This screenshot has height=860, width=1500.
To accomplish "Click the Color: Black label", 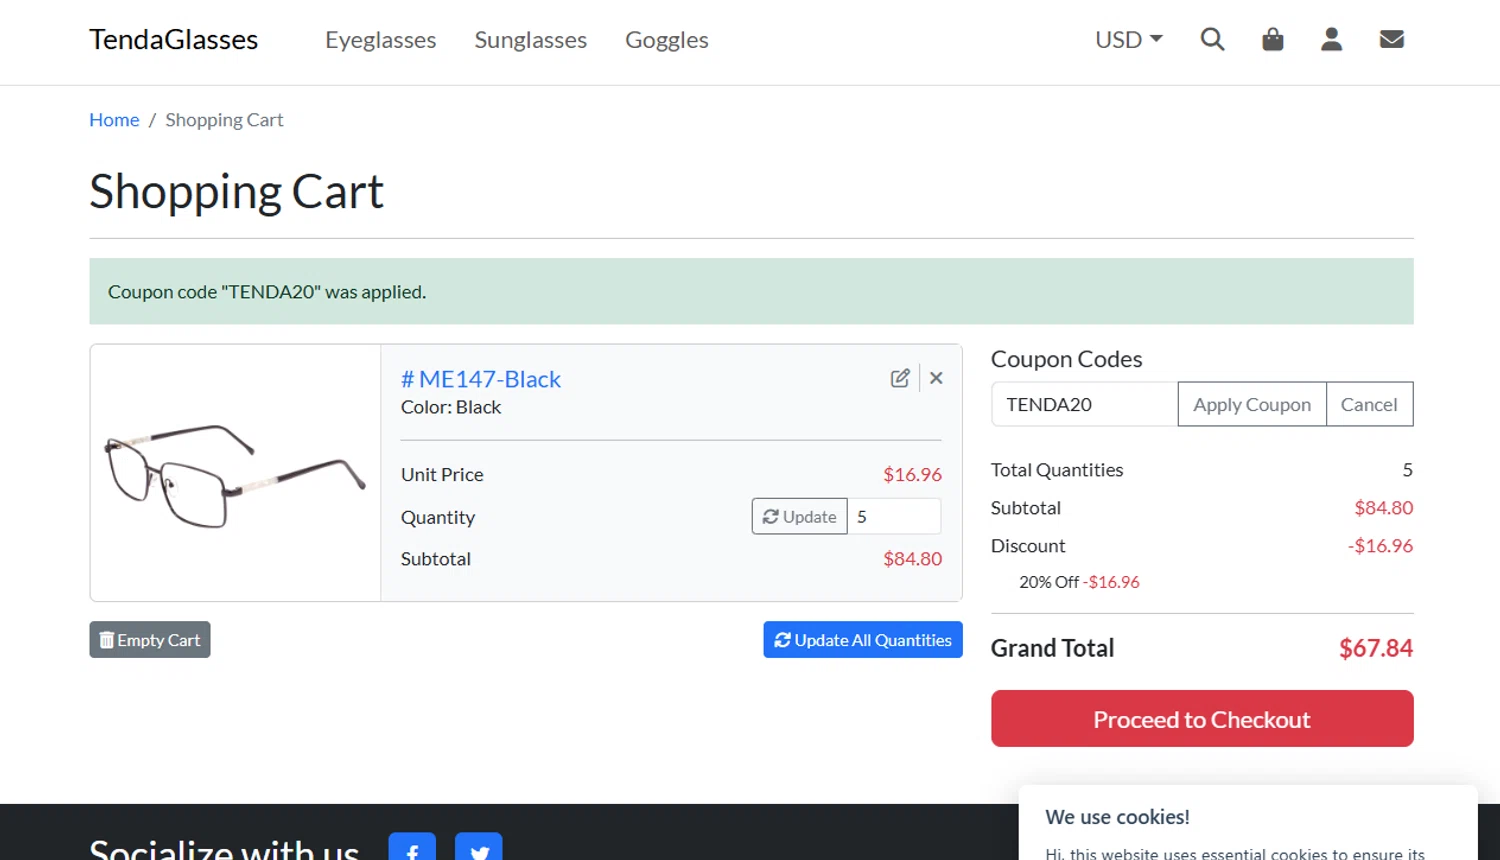I will [x=451, y=407].
